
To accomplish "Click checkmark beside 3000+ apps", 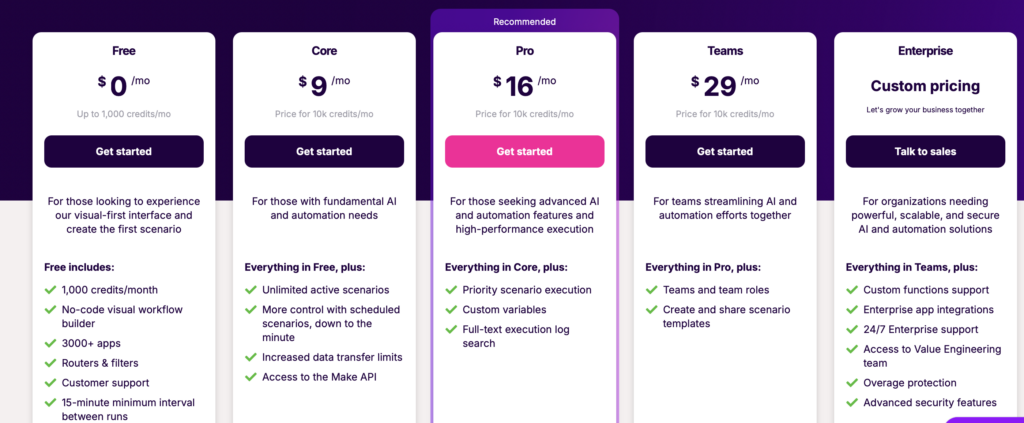I will pyautogui.click(x=50, y=343).
